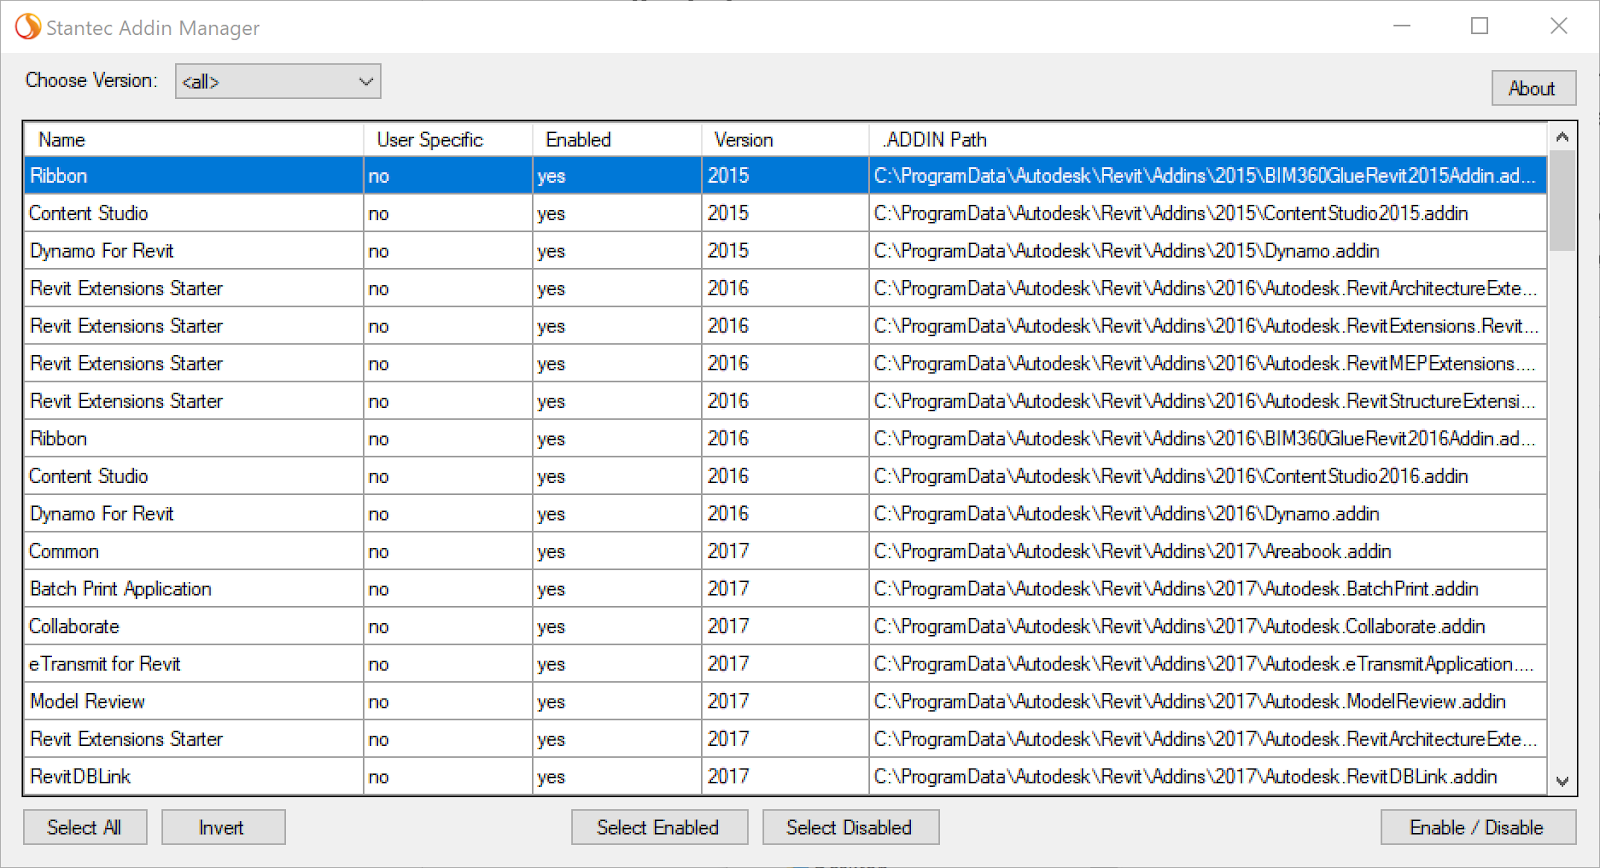
Task: Click the 2016\Dynamo.addin path cell
Action: [x=1208, y=514]
